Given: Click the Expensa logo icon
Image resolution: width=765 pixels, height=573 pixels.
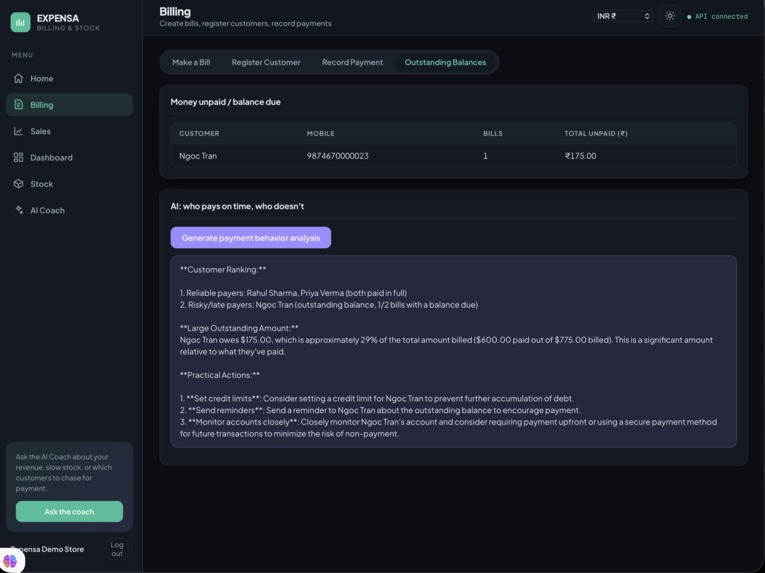Looking at the screenshot, I should click(x=20, y=22).
